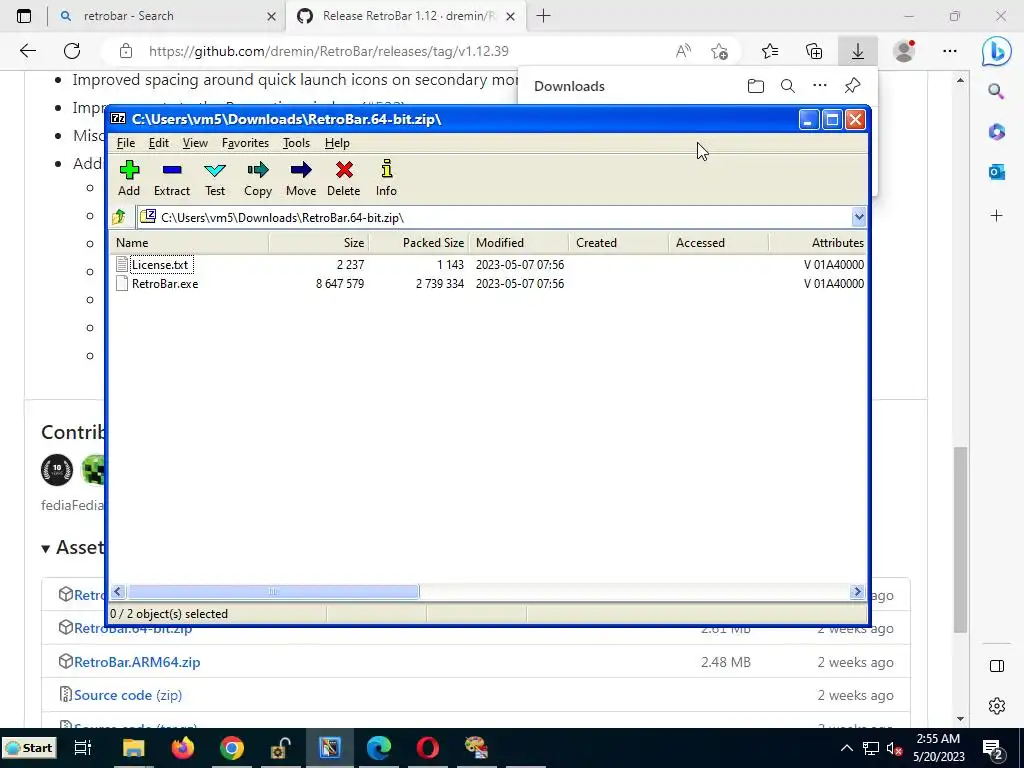Open Edge sidebar settings gear
1024x768 pixels.
(x=996, y=705)
